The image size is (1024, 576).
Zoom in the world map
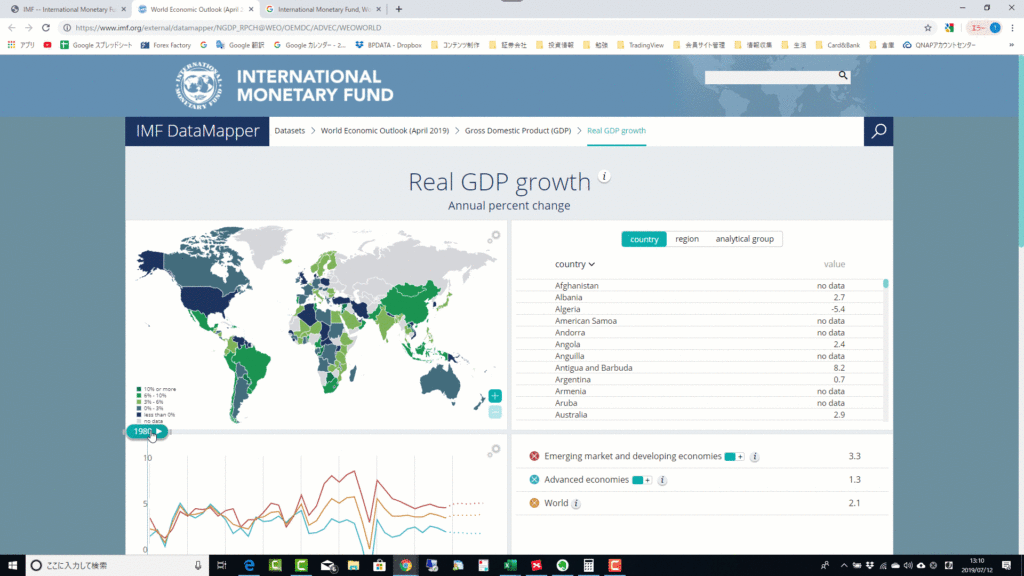tap(495, 396)
